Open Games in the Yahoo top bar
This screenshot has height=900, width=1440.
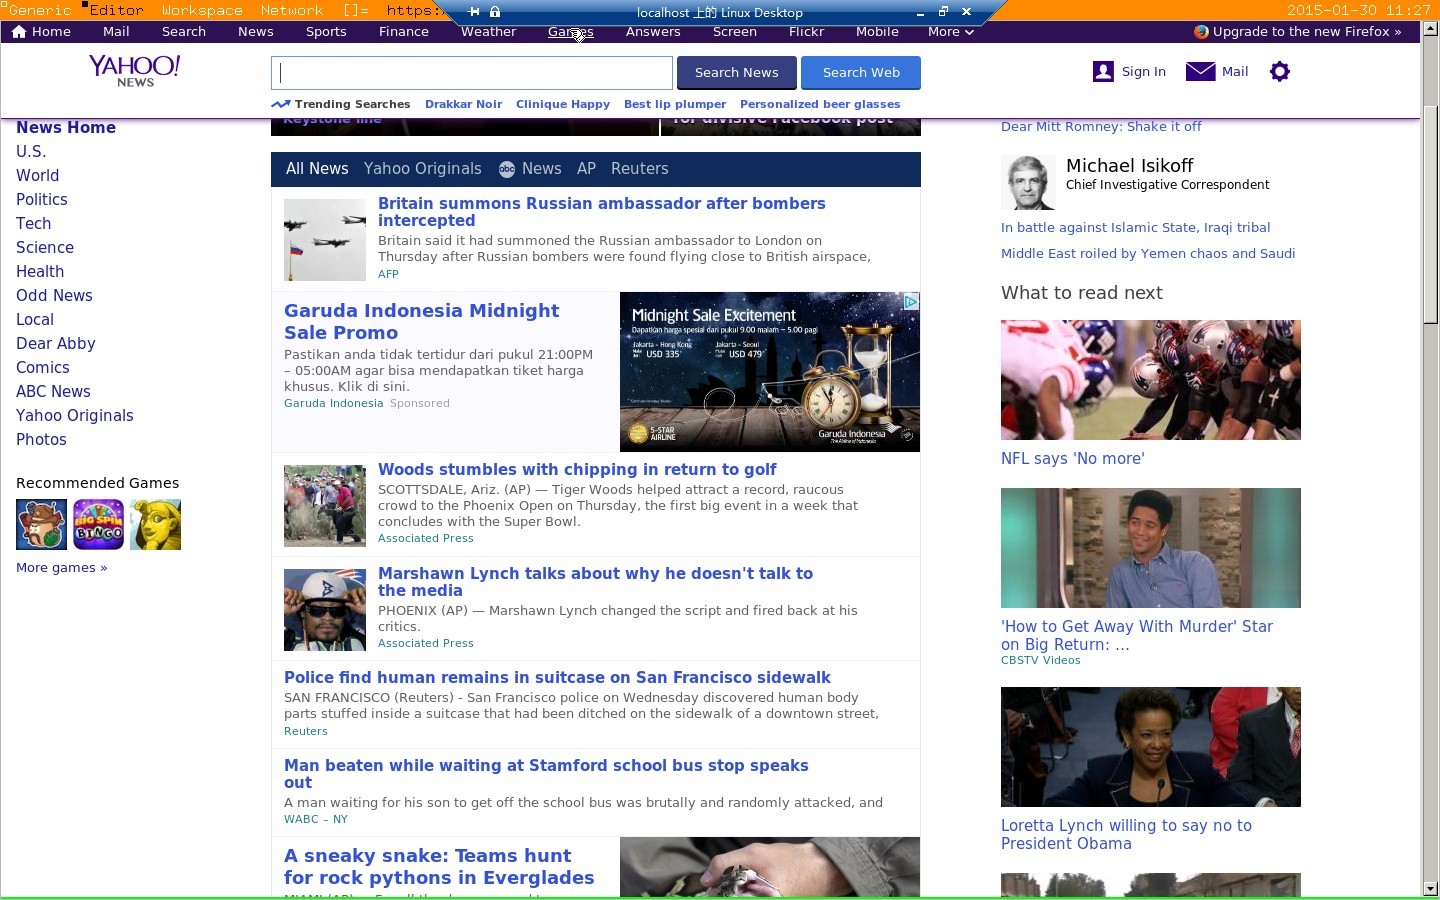571,32
